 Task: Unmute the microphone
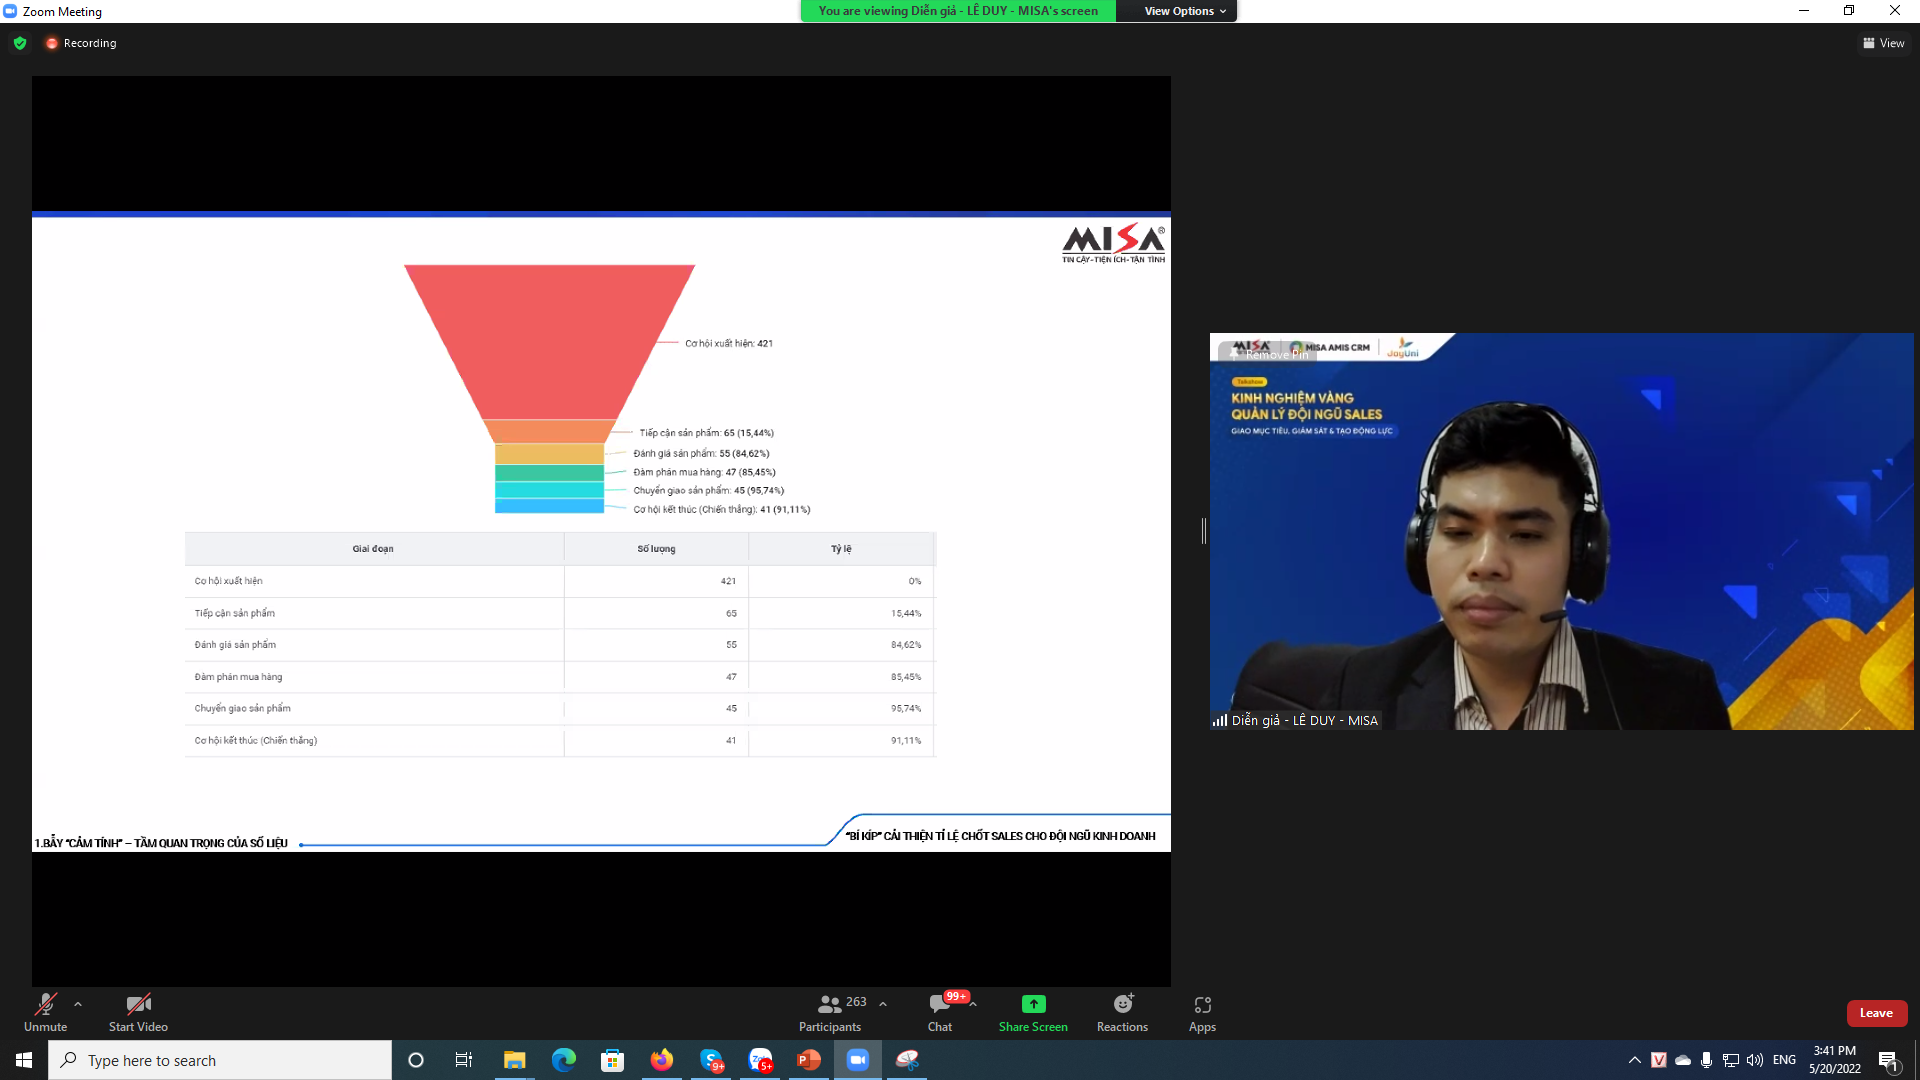45,1004
